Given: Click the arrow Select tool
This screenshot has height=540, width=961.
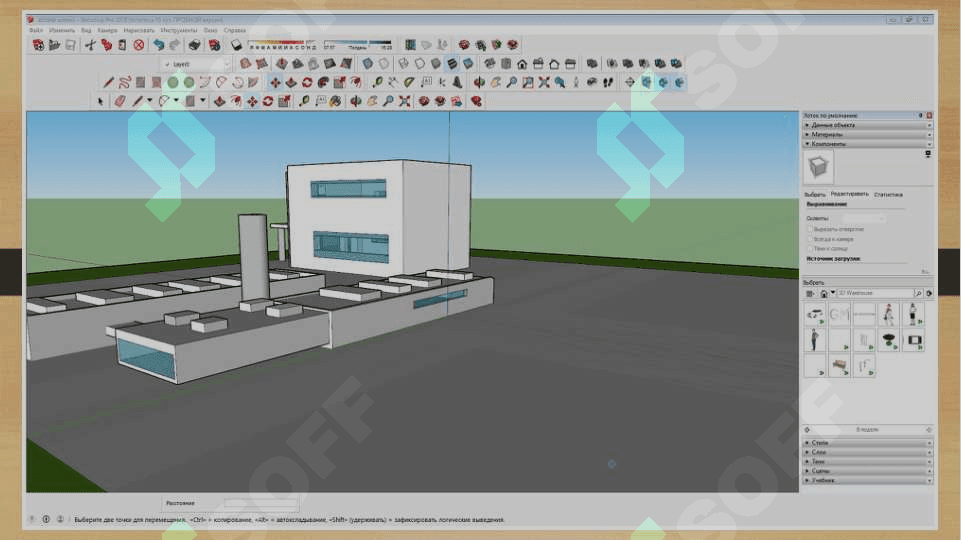Looking at the screenshot, I should coord(100,101).
